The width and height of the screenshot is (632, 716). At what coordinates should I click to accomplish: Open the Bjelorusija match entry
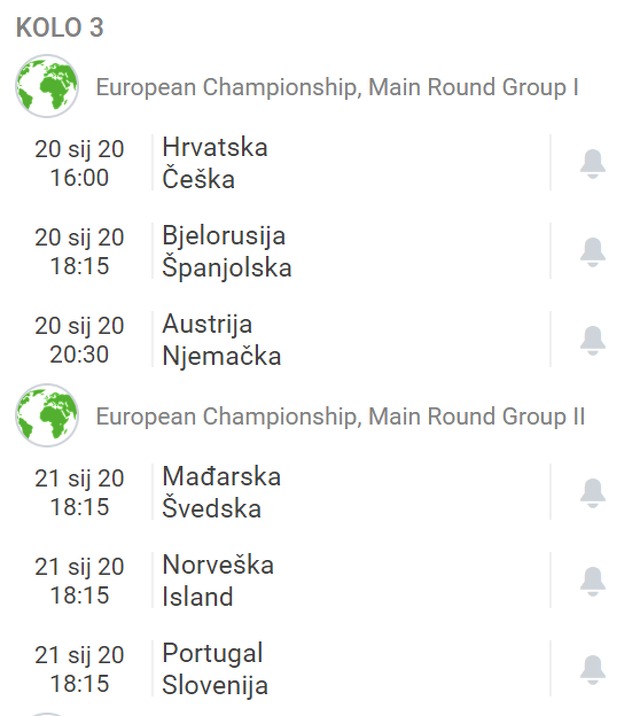(x=224, y=236)
